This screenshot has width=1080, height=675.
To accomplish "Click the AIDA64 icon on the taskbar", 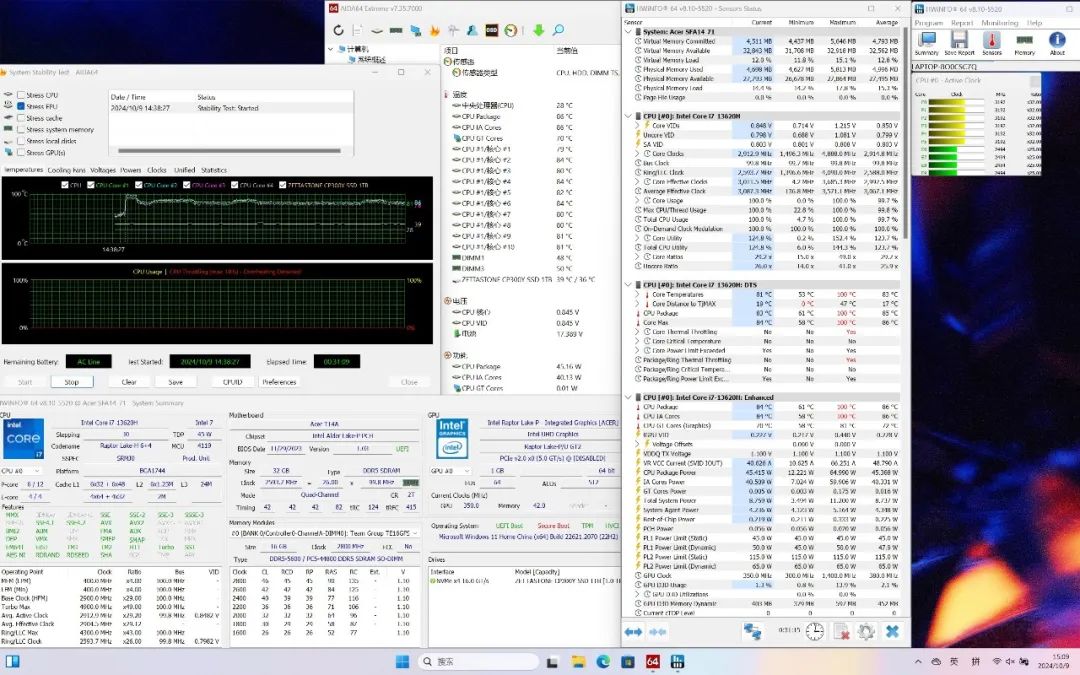I will point(652,662).
